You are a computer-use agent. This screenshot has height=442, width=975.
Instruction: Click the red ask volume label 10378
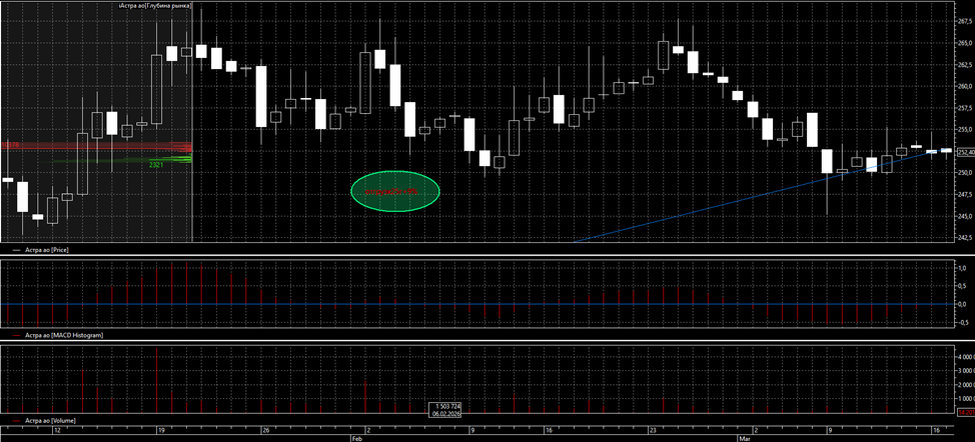click(11, 145)
